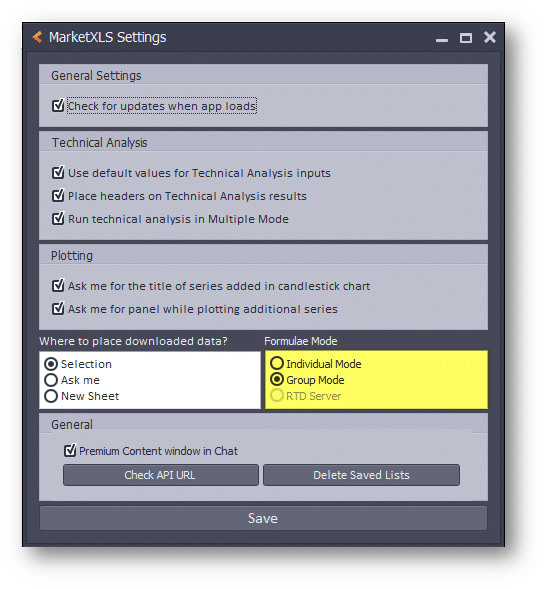Close the MarketXLS Settings dialog
The image size is (547, 589).
(490, 37)
